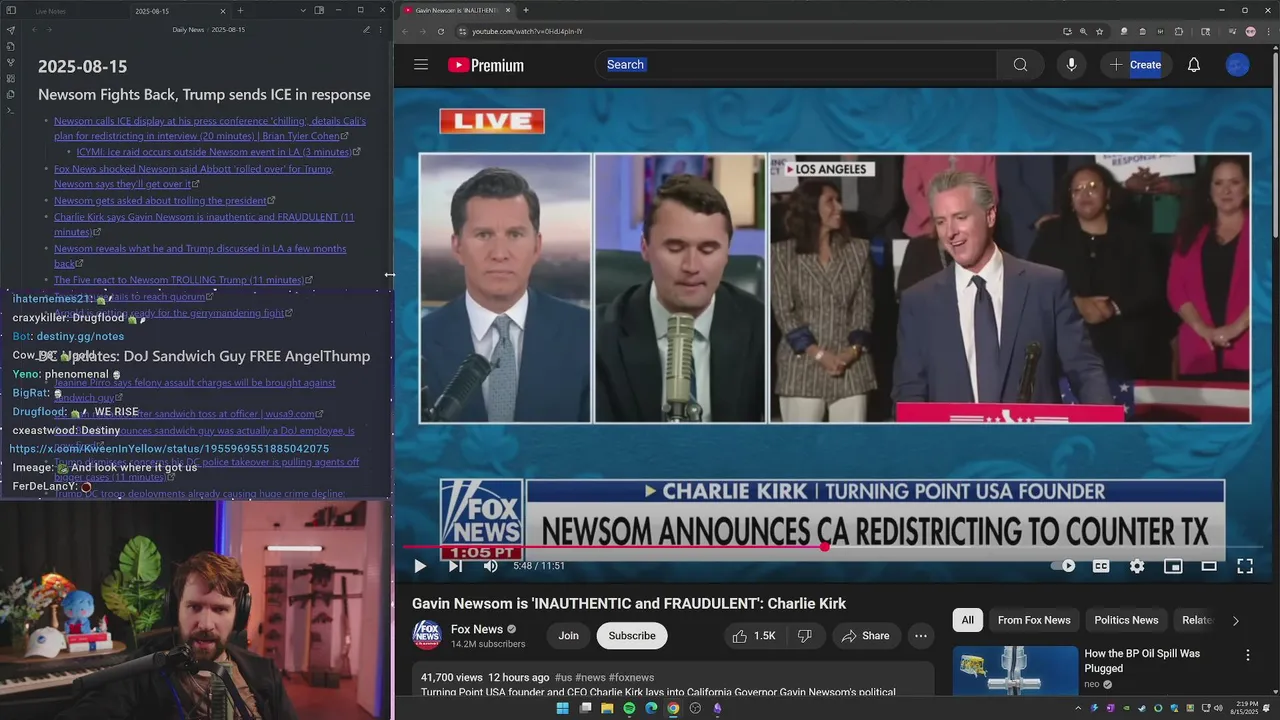The height and width of the screenshot is (720, 1280).
Task: Open more actions ellipsis beside Share
Action: (921, 636)
